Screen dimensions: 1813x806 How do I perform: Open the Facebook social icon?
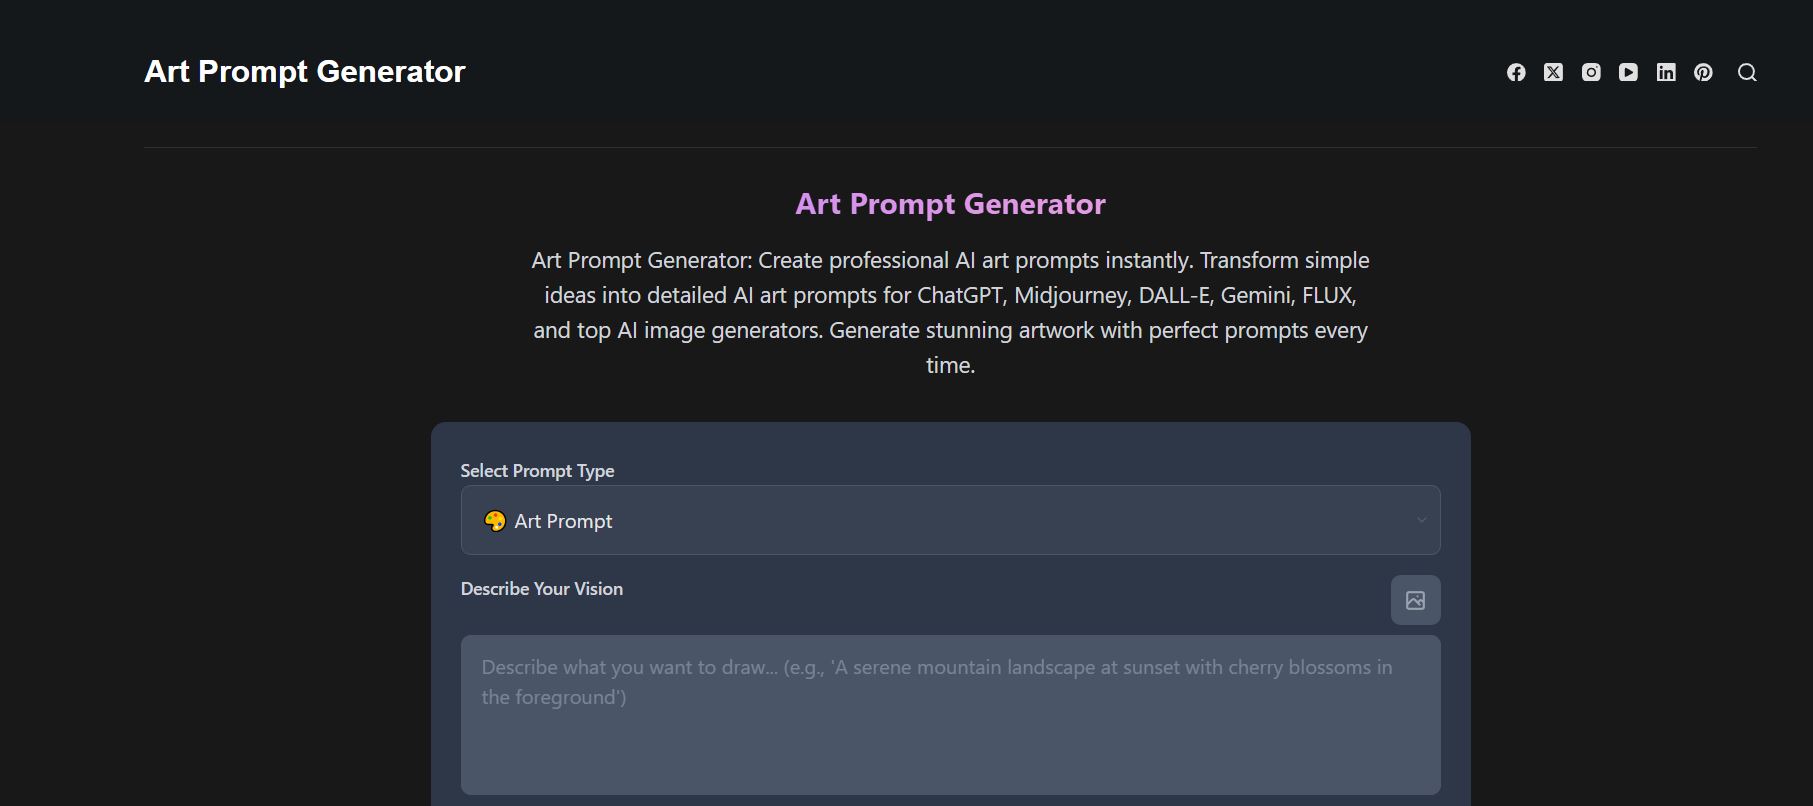(x=1514, y=72)
